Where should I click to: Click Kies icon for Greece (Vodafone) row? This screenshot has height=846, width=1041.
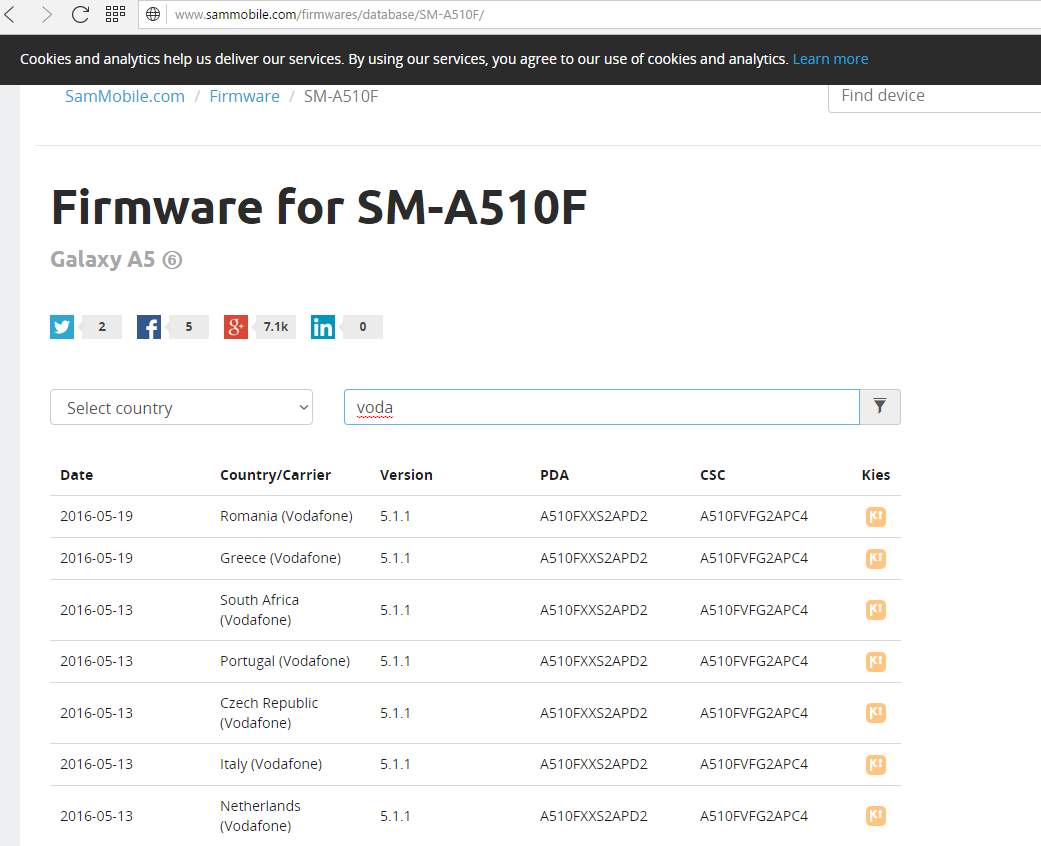876,558
